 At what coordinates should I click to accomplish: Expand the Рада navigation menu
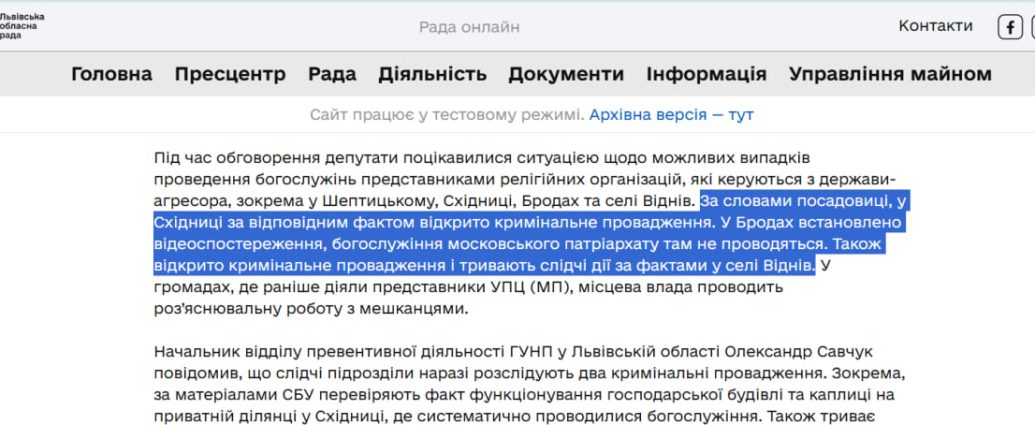click(332, 74)
